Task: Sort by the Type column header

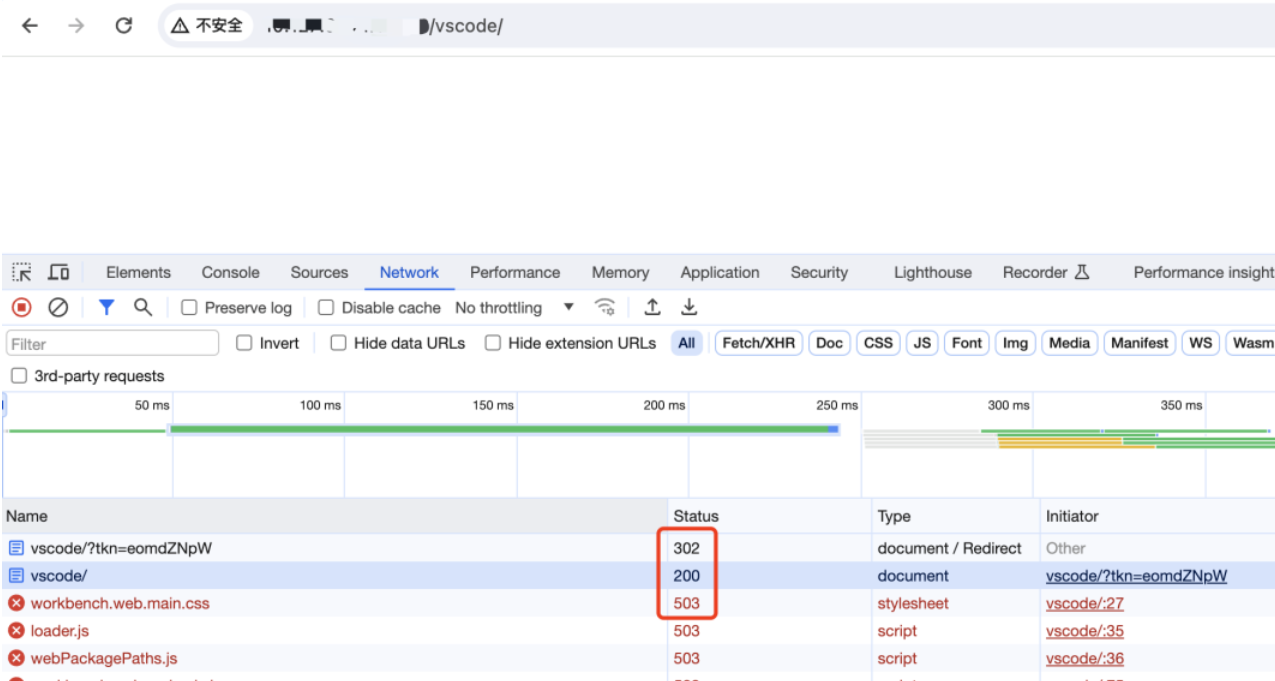Action: [x=956, y=516]
